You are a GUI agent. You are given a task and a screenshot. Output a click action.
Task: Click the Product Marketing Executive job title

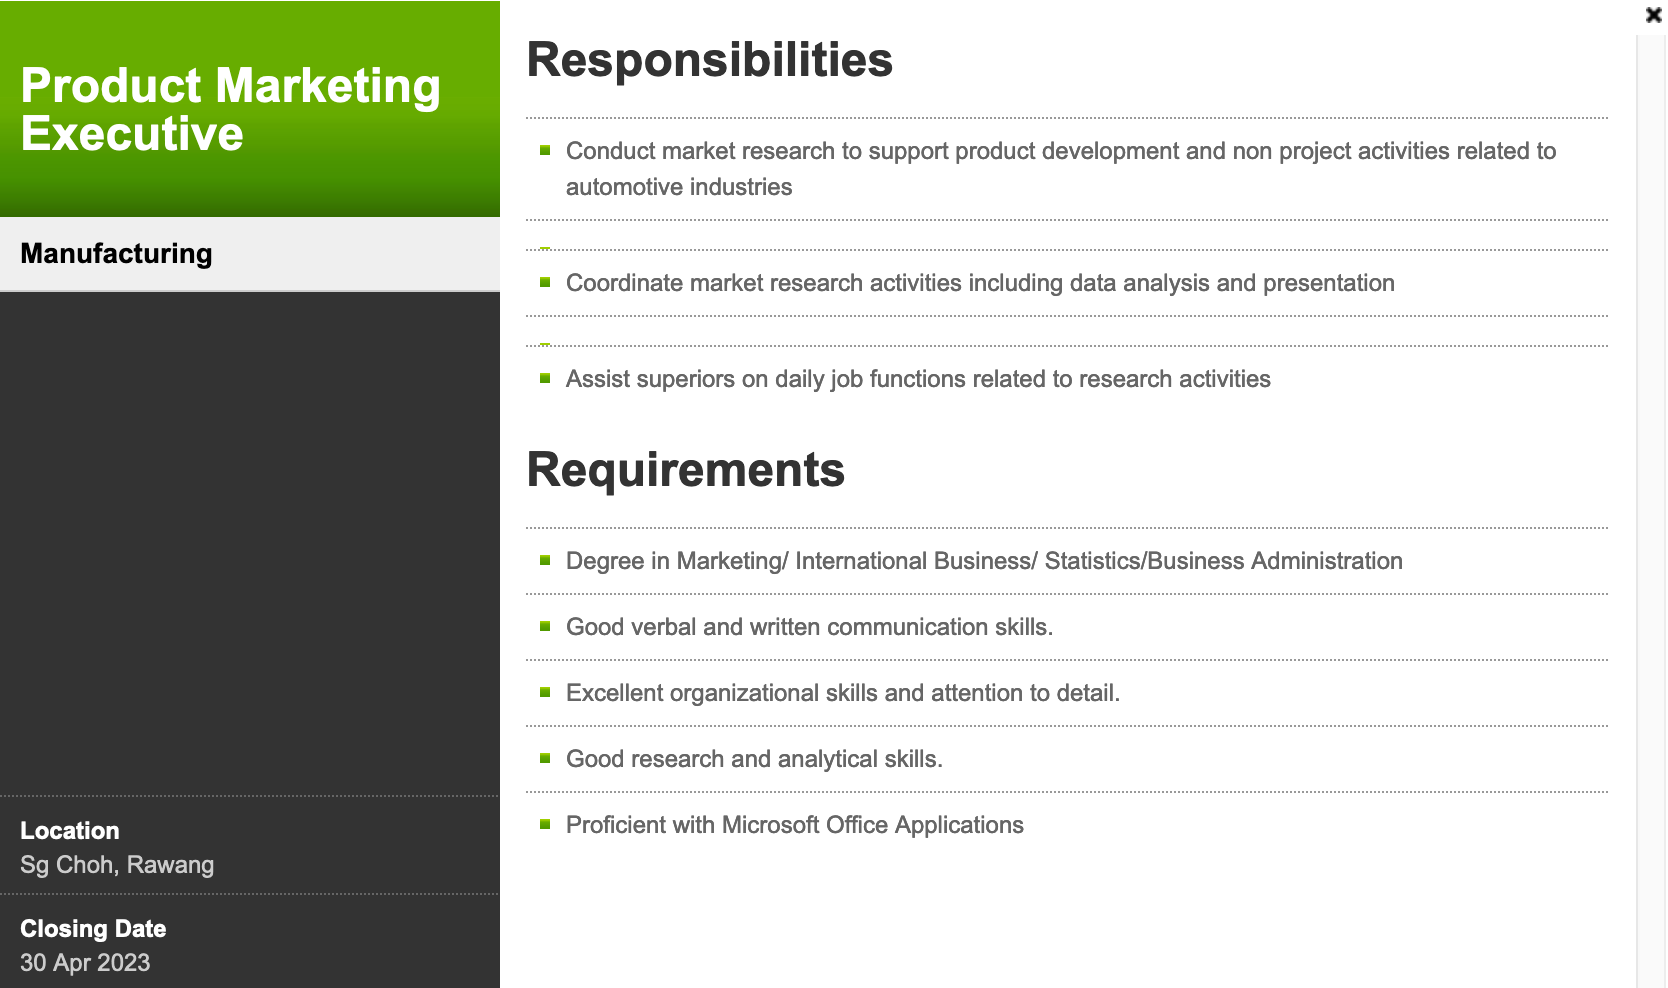[230, 109]
